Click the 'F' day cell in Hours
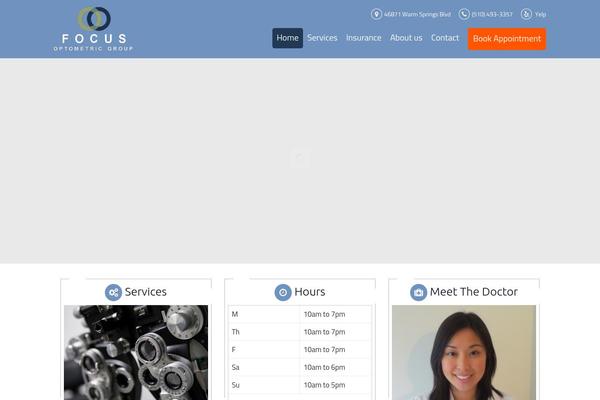 pyautogui.click(x=264, y=349)
